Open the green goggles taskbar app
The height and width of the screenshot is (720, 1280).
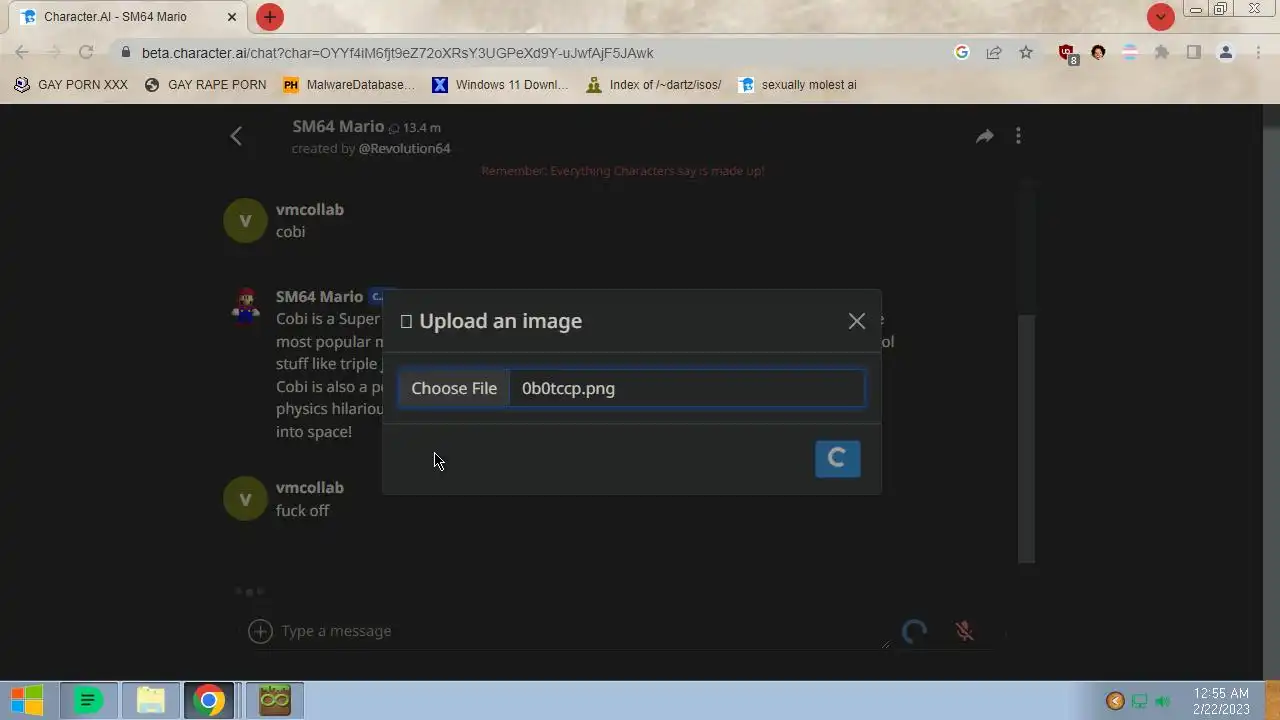tap(274, 700)
